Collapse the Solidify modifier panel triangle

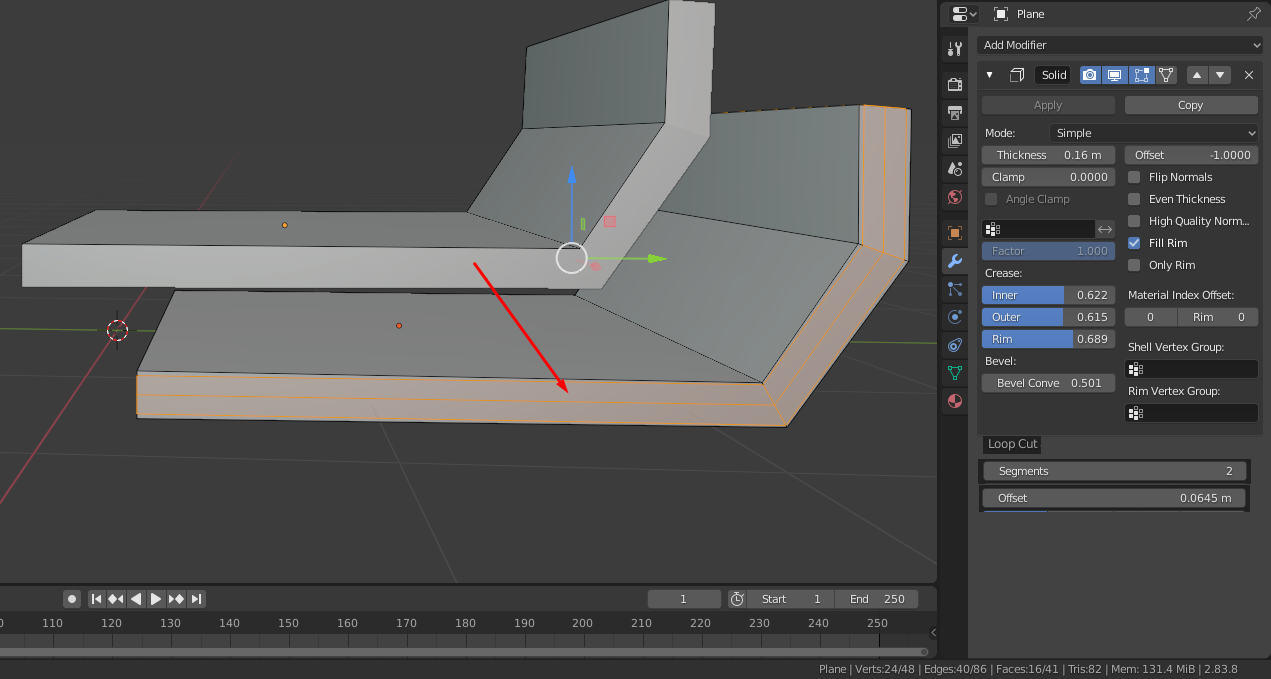(989, 75)
